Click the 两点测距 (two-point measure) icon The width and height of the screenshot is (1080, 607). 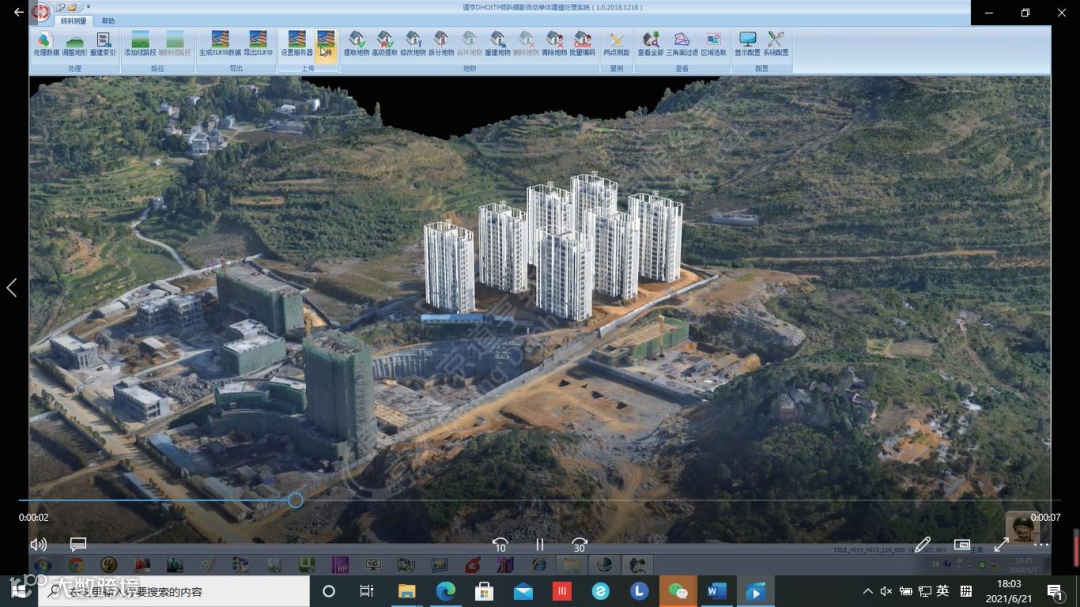616,43
